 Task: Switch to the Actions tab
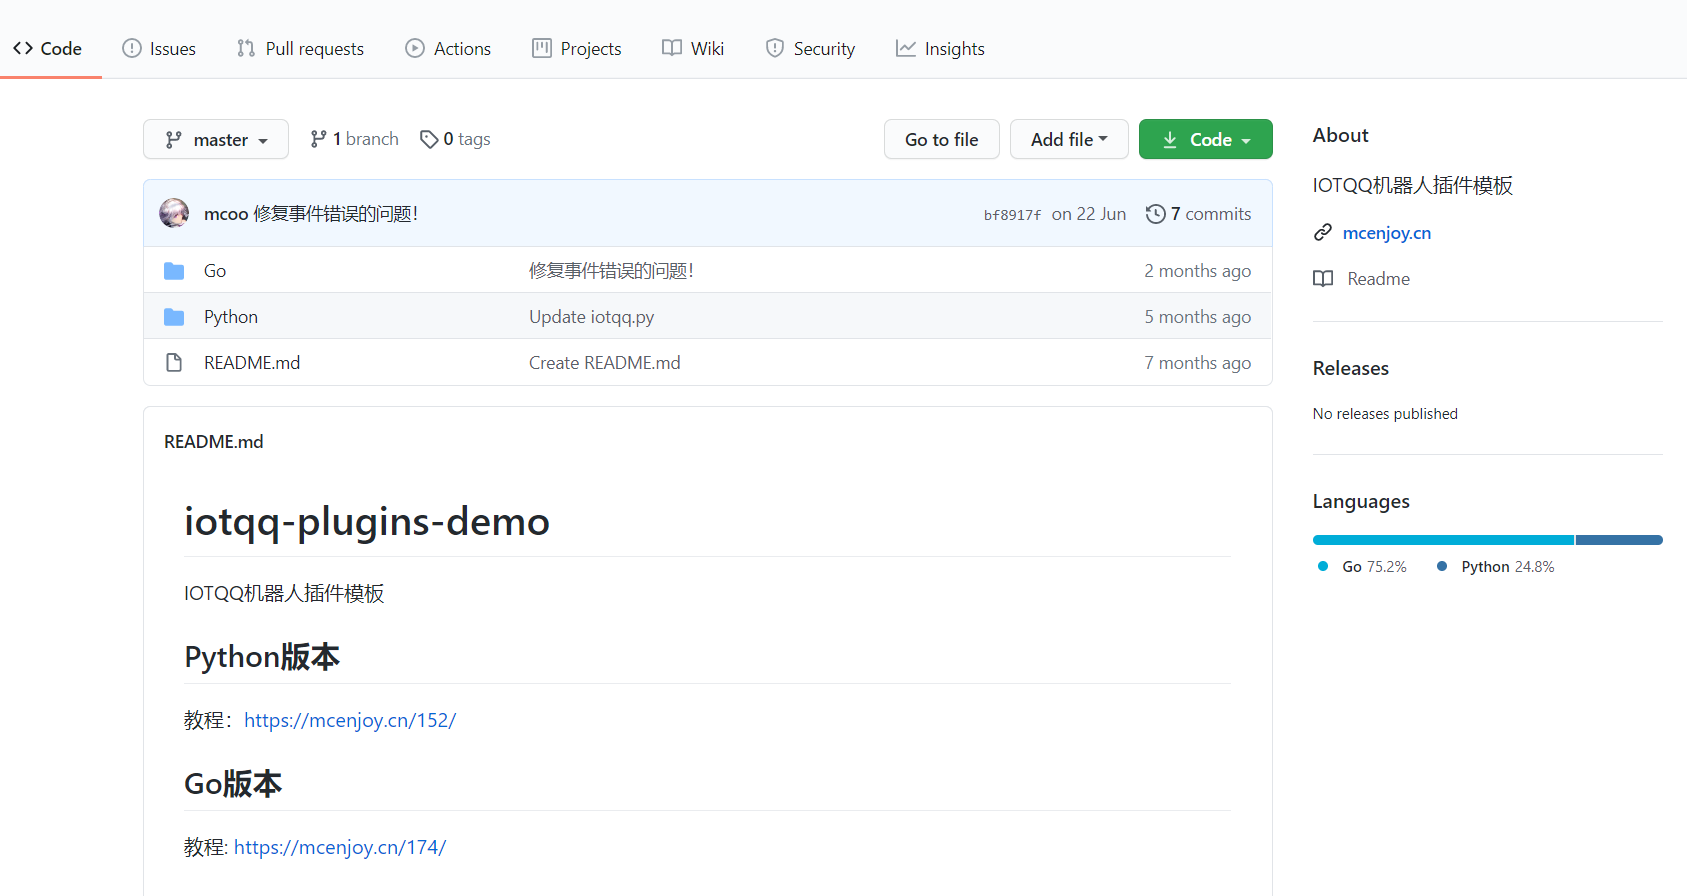tap(448, 48)
